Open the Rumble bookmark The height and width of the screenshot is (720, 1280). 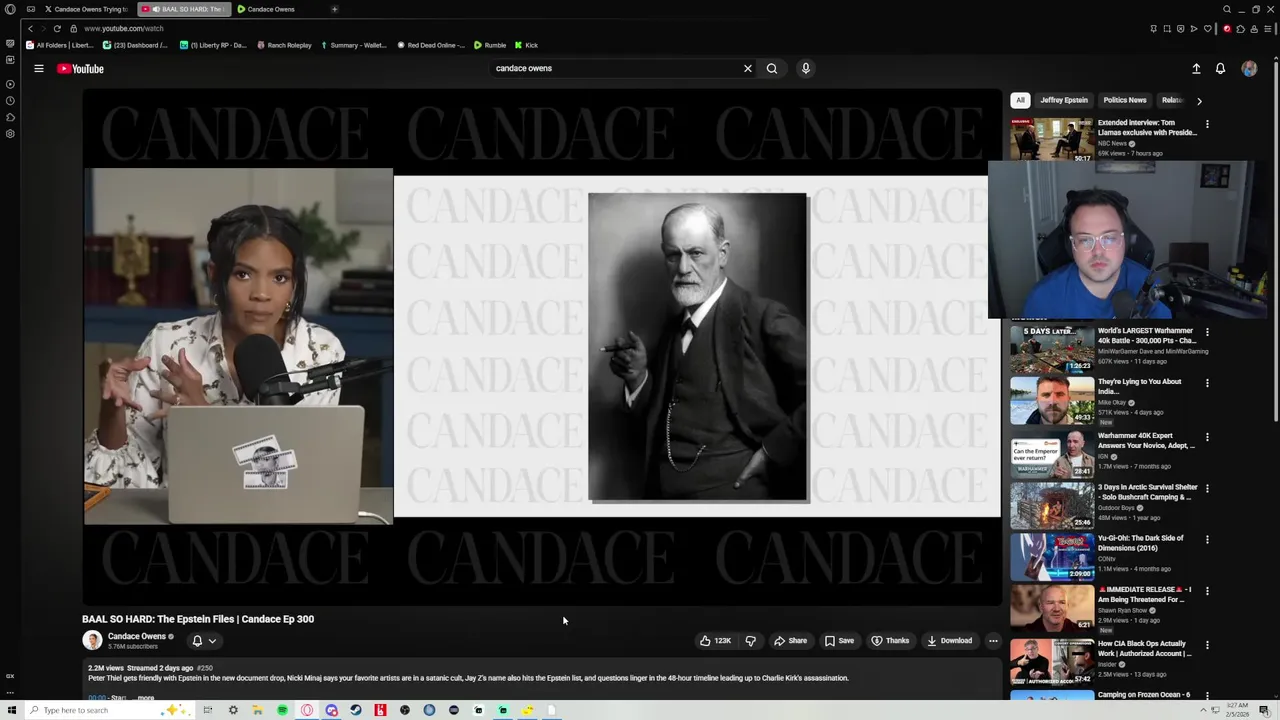(490, 45)
